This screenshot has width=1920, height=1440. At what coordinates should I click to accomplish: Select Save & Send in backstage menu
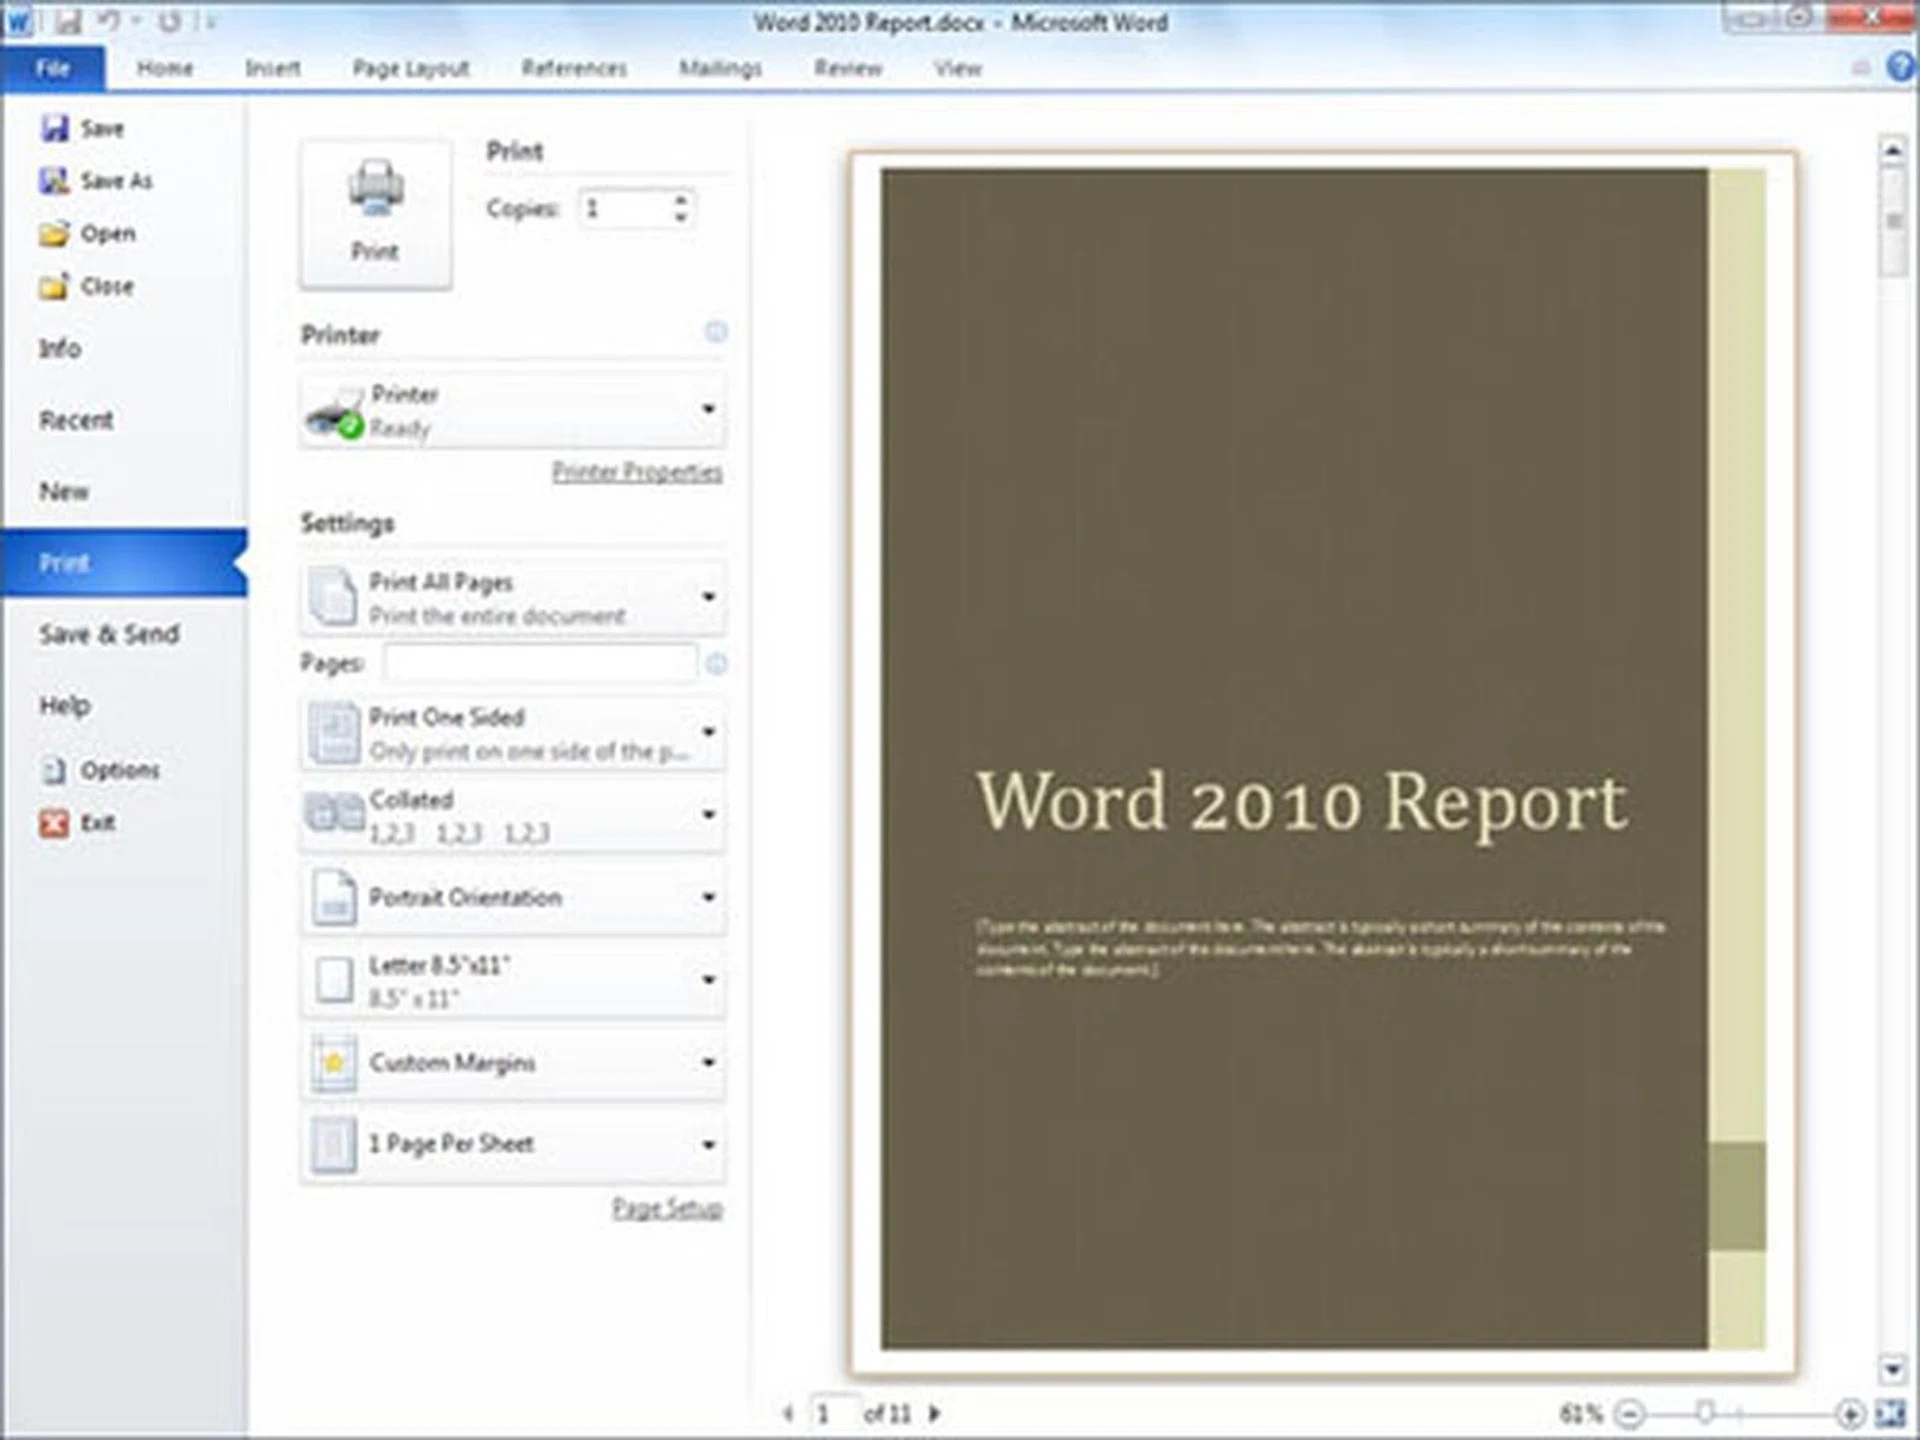point(109,634)
